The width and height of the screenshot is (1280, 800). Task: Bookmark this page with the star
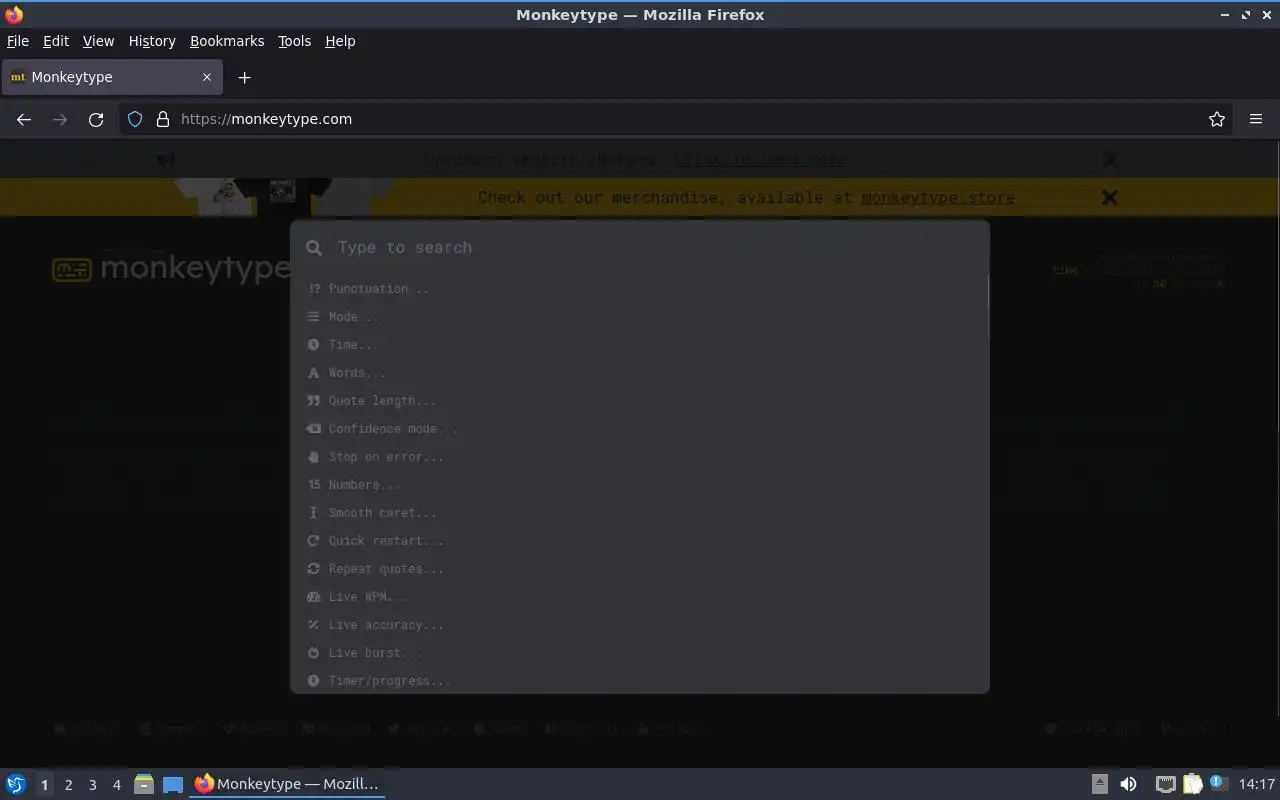(x=1217, y=119)
